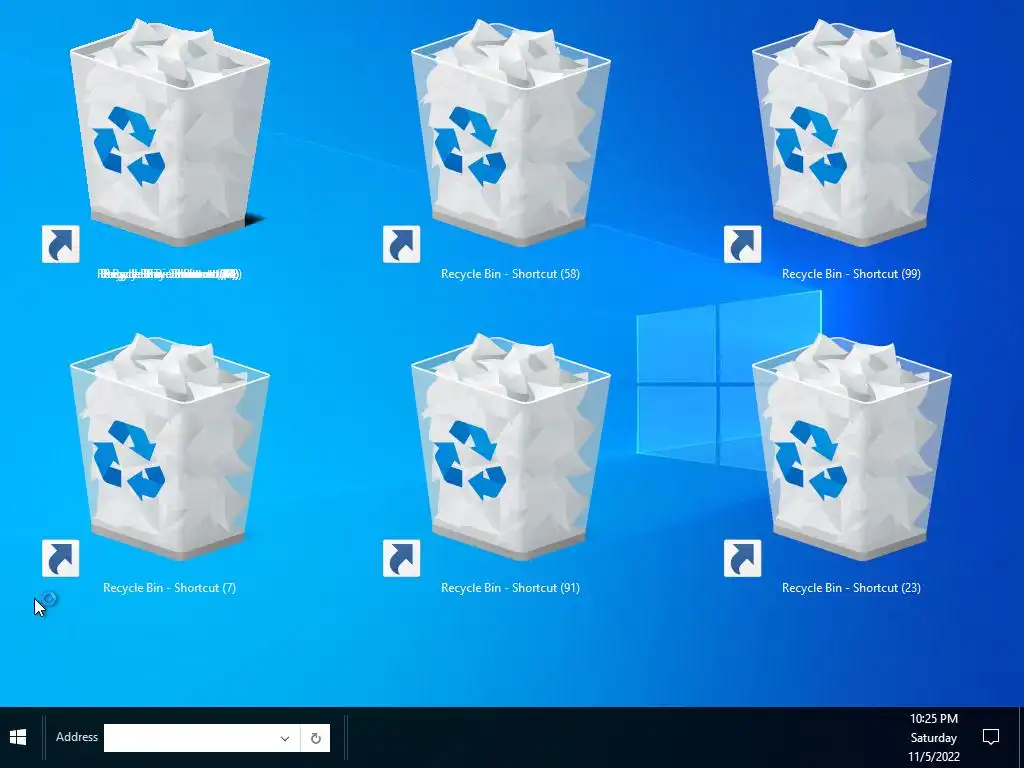Viewport: 1024px width, 768px height.
Task: Expand the Address bar dropdown arrow
Action: [285, 738]
